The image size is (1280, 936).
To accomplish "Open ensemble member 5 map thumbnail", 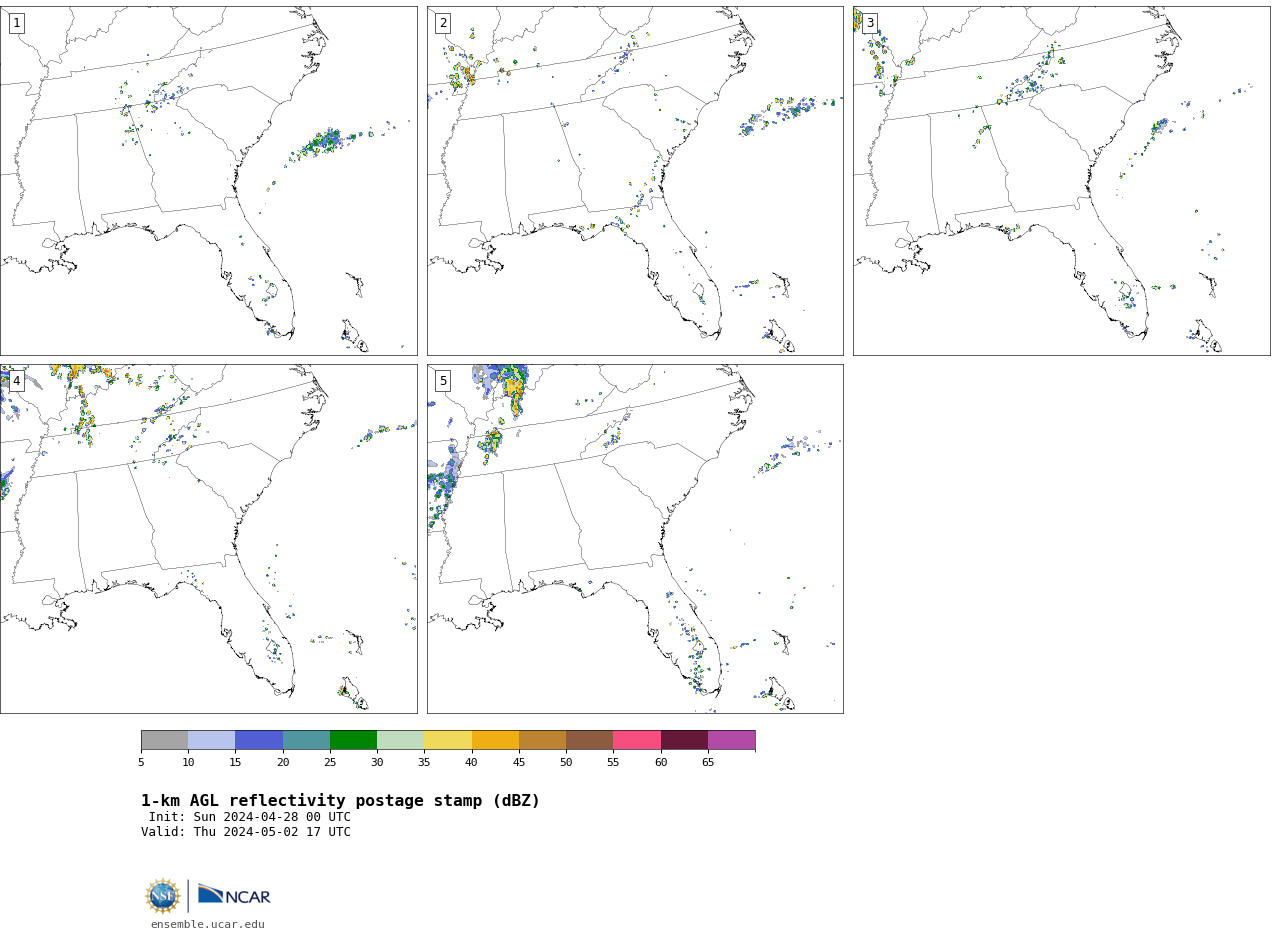I will tap(635, 539).
